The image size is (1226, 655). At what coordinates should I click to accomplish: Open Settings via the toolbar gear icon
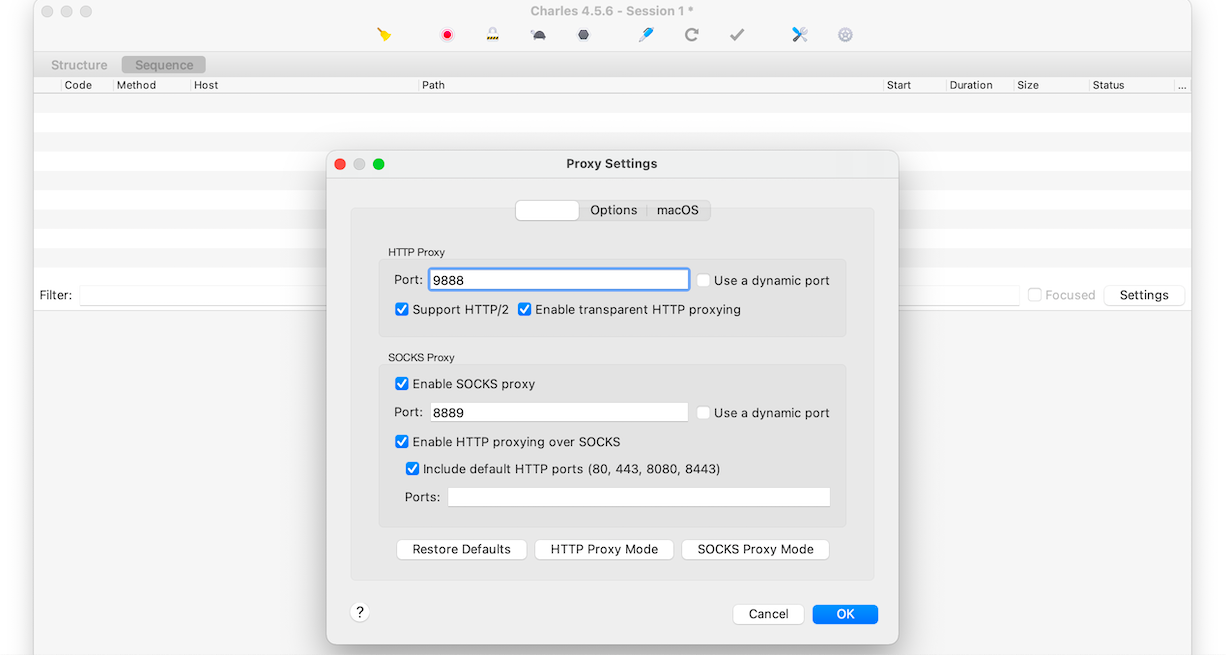point(845,35)
